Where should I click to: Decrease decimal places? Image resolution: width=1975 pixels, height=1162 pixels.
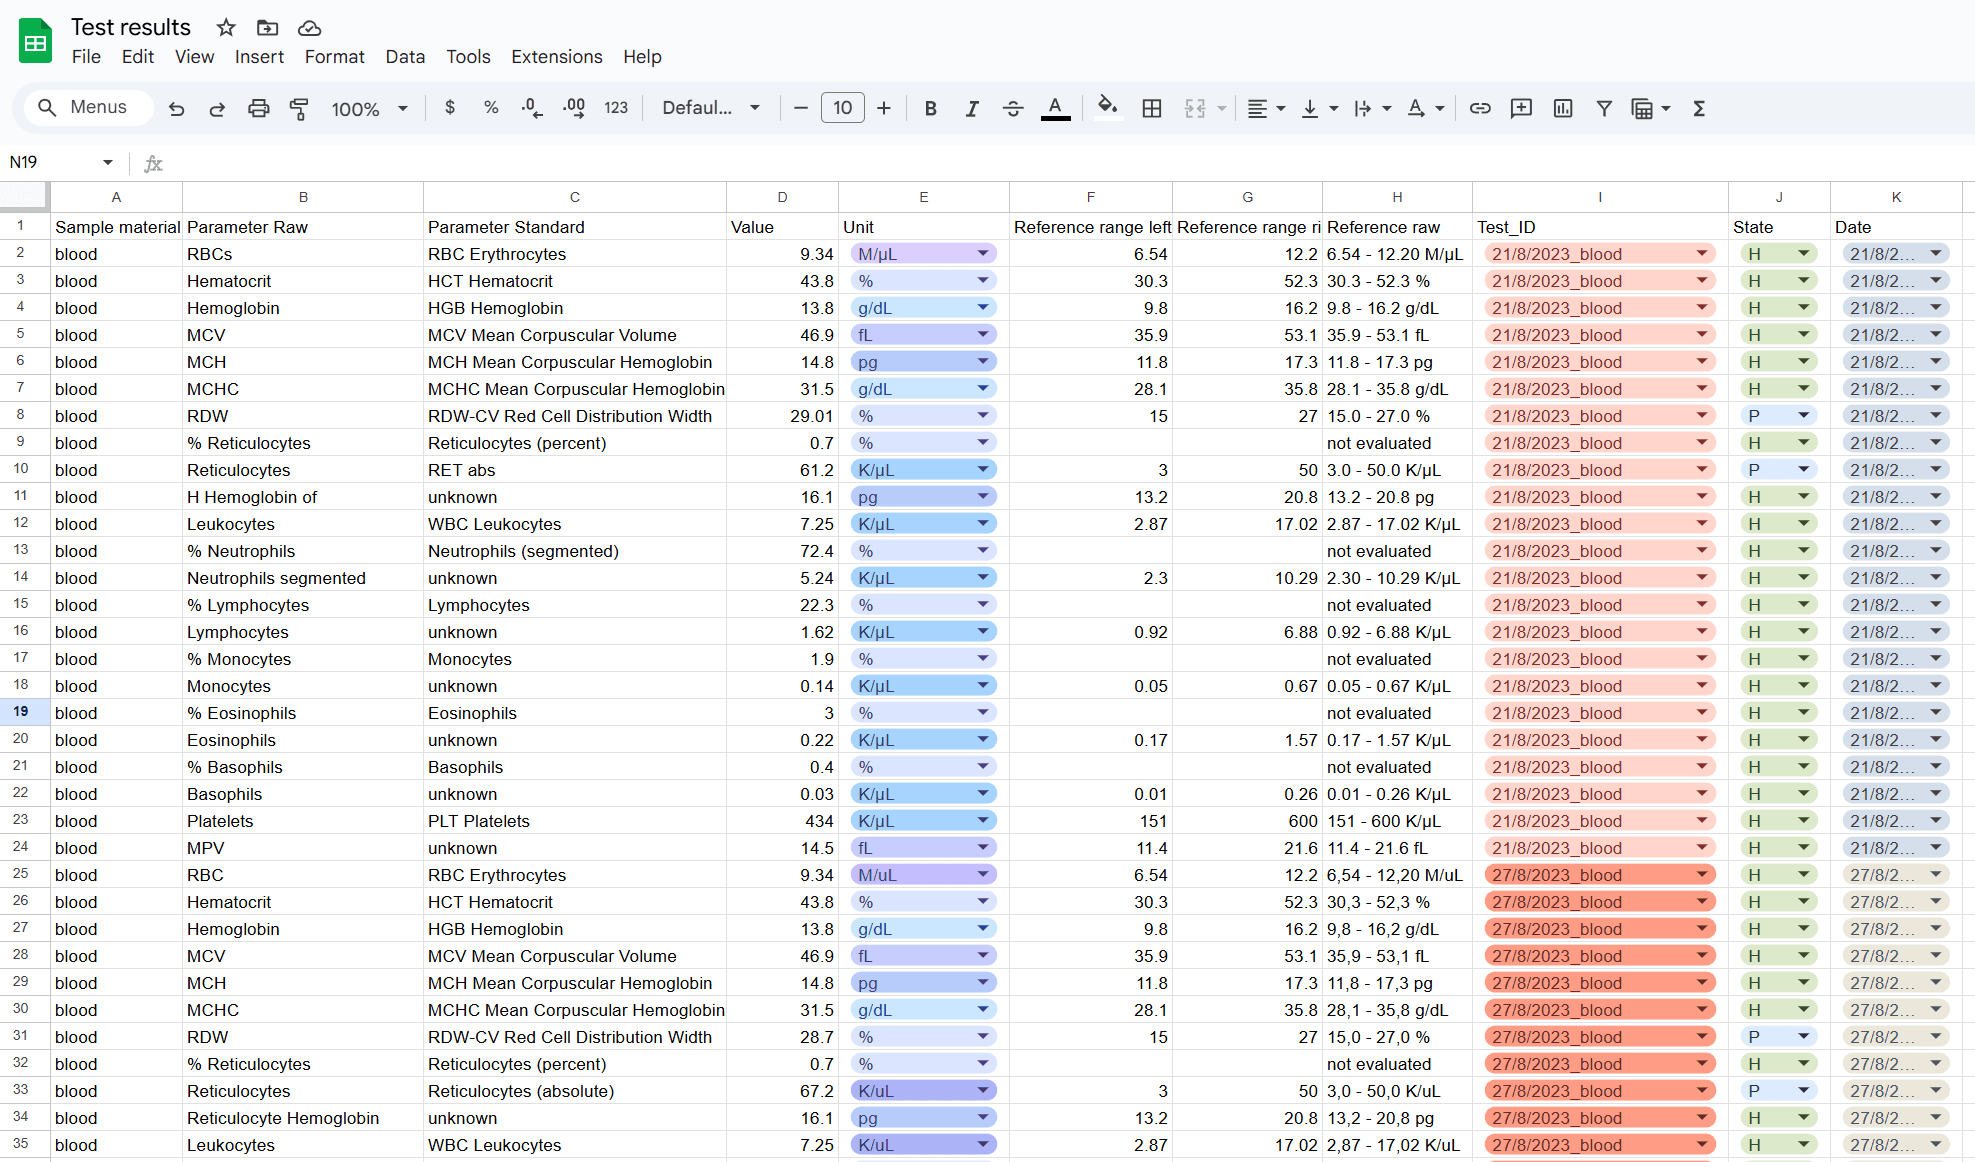pos(531,108)
